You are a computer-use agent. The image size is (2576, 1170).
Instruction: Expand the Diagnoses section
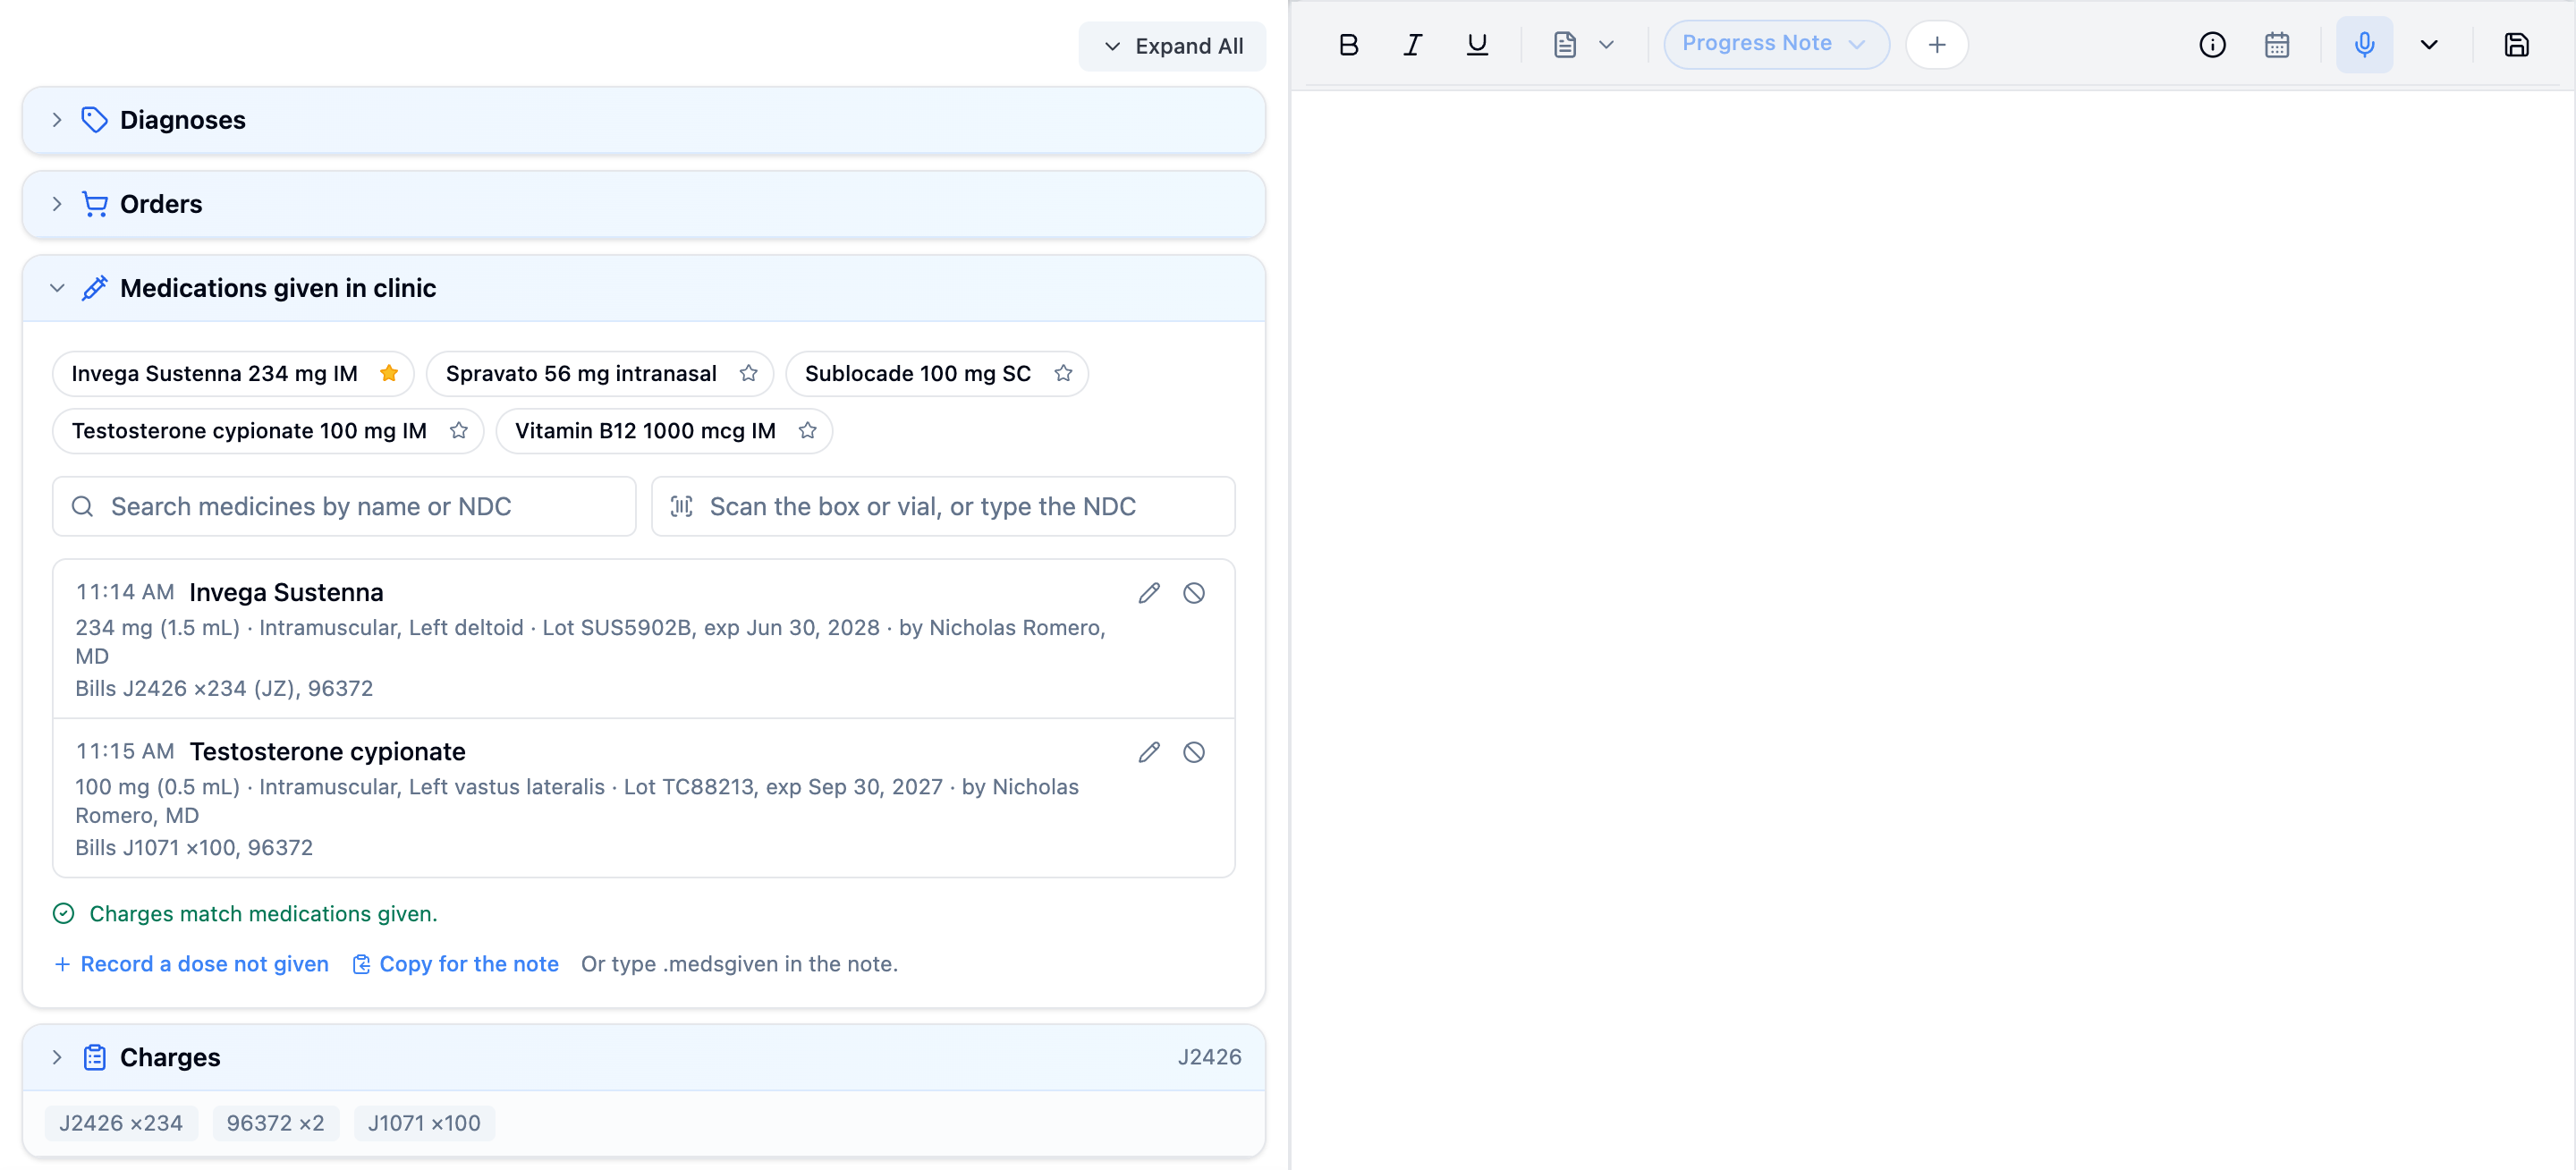643,120
